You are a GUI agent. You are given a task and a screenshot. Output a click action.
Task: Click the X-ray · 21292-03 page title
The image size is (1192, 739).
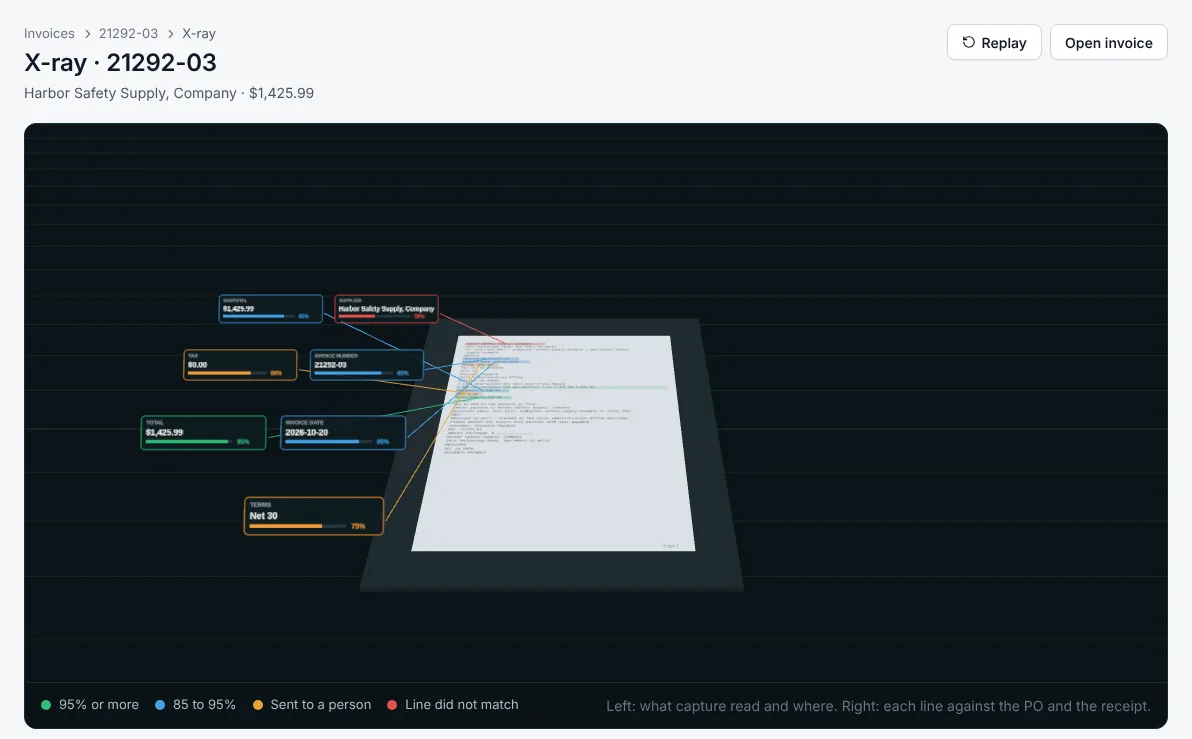[x=120, y=62]
